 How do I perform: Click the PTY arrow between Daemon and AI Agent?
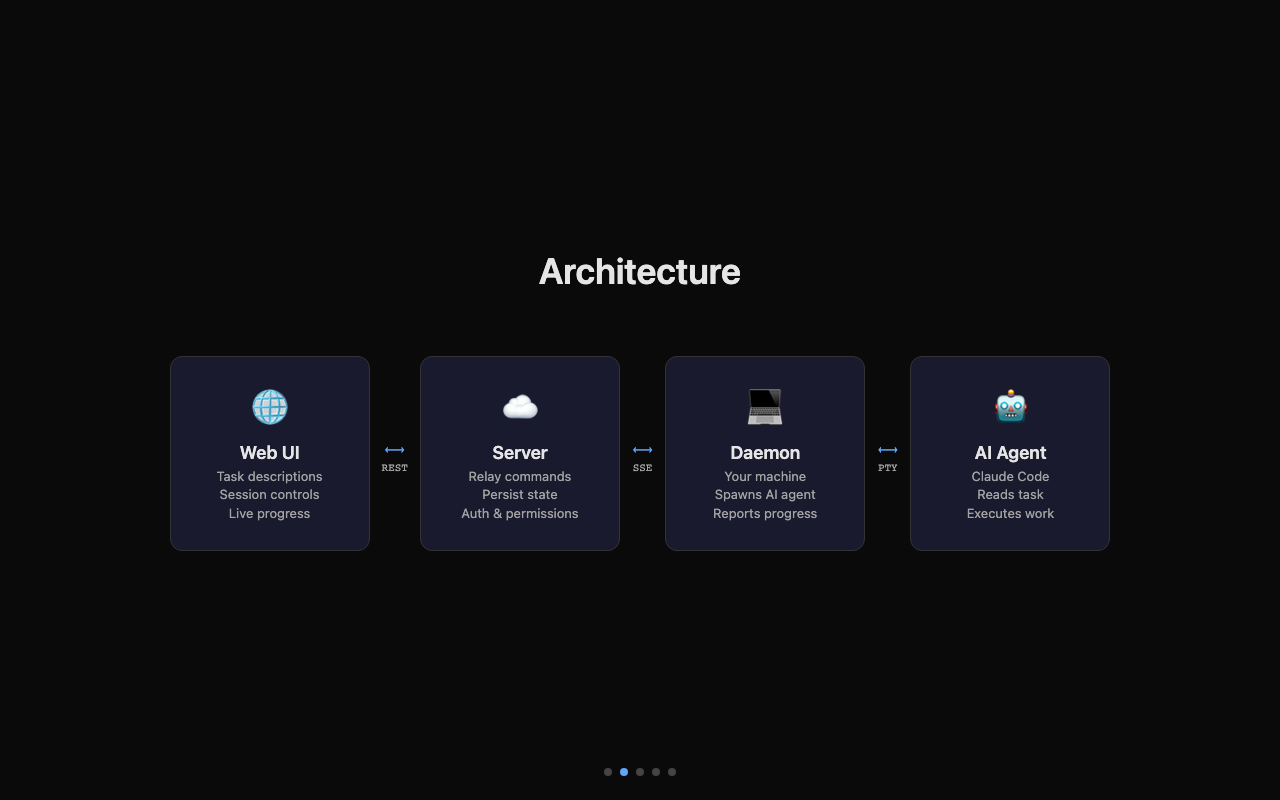tap(888, 450)
